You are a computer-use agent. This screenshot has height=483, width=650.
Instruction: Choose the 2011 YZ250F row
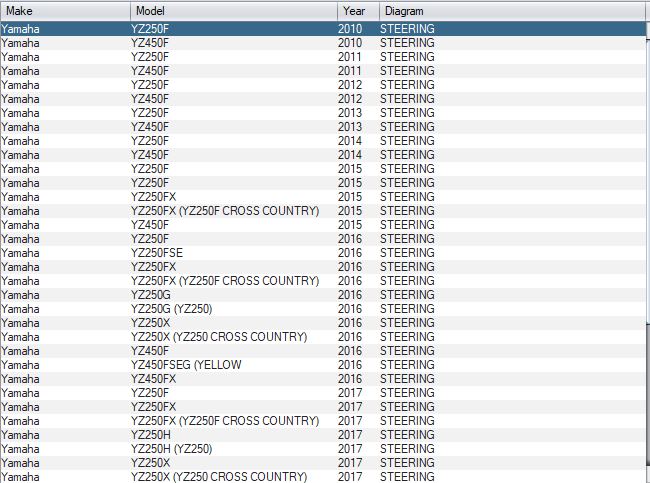[323, 57]
